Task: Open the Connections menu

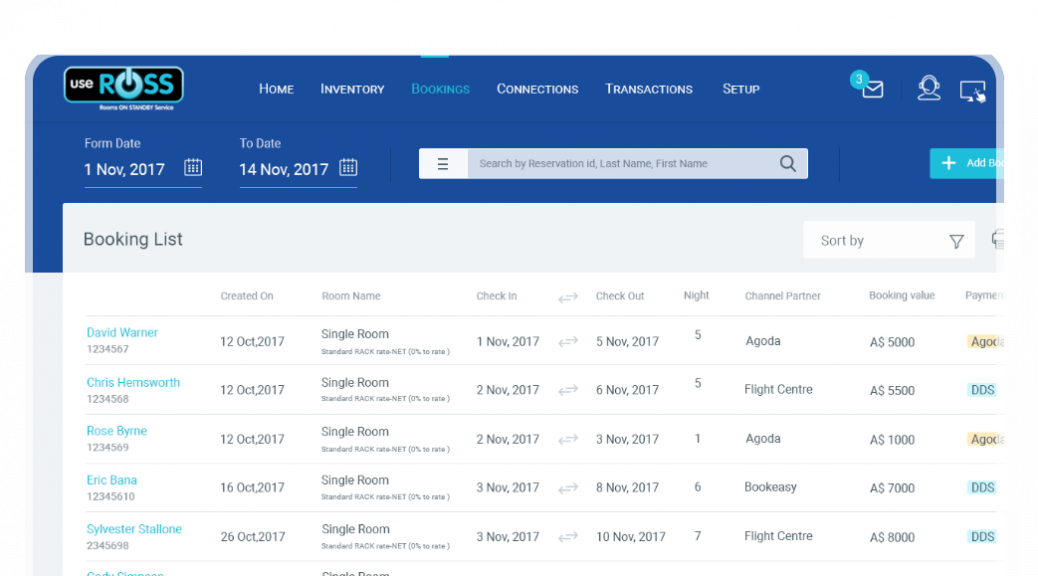Action: 538,89
